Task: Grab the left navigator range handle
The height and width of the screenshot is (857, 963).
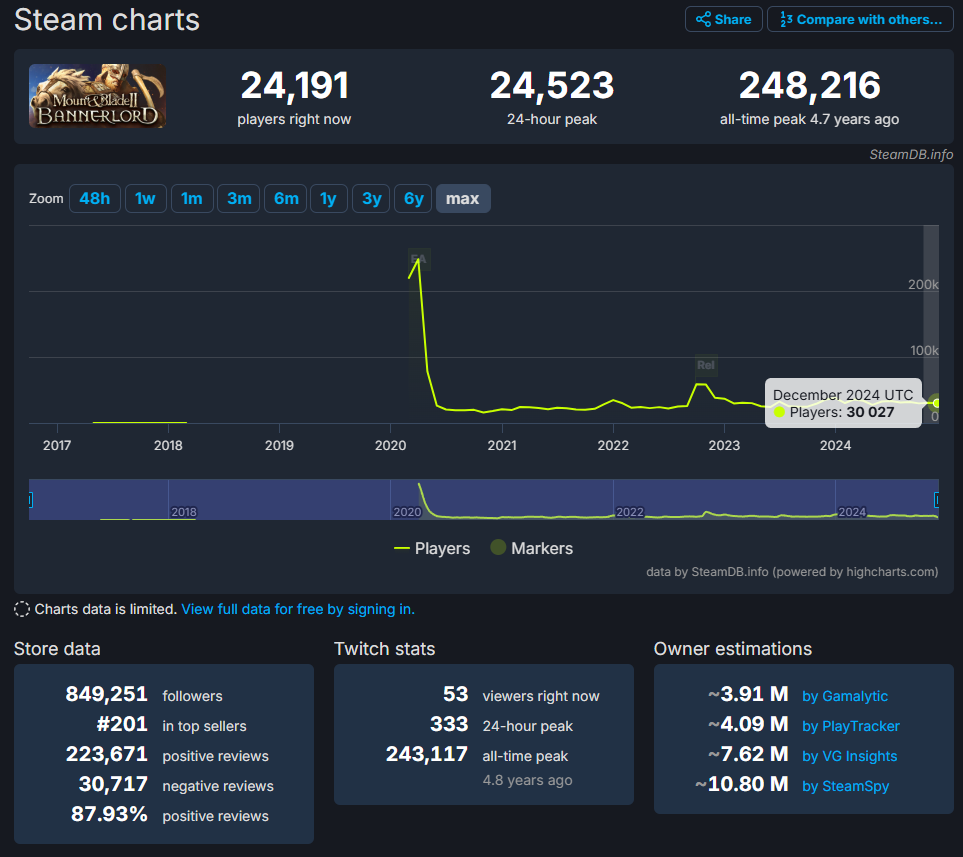Action: coord(30,499)
